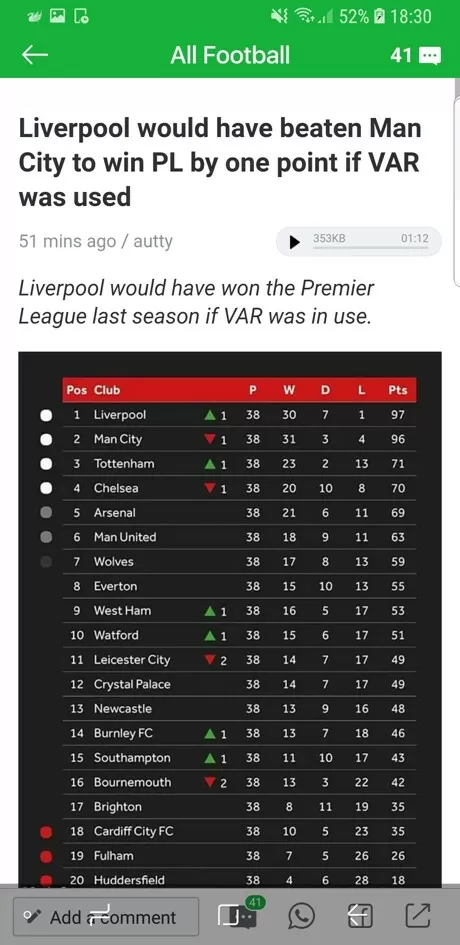Open comments icon with 41 badge
Image resolution: width=460 pixels, height=945 pixels.
click(238, 916)
